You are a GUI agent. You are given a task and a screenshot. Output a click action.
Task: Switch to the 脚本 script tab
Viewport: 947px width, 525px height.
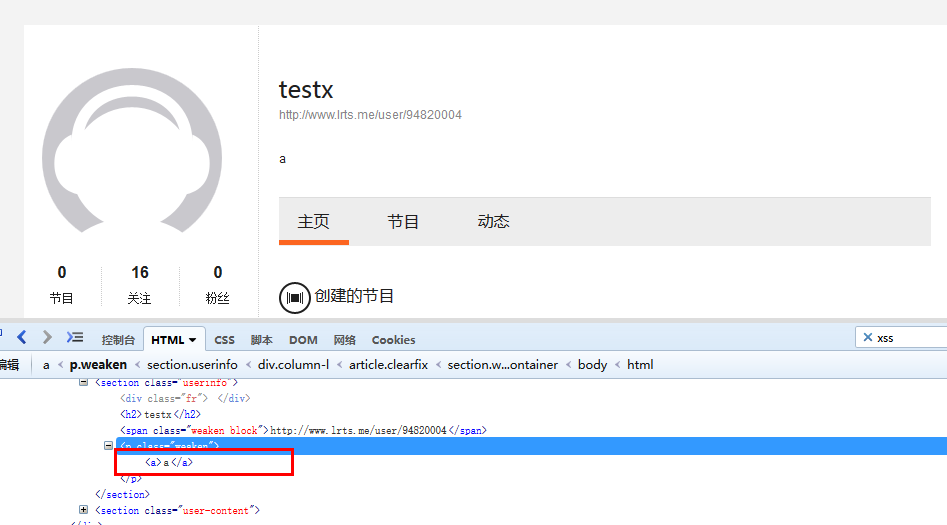pos(262,340)
